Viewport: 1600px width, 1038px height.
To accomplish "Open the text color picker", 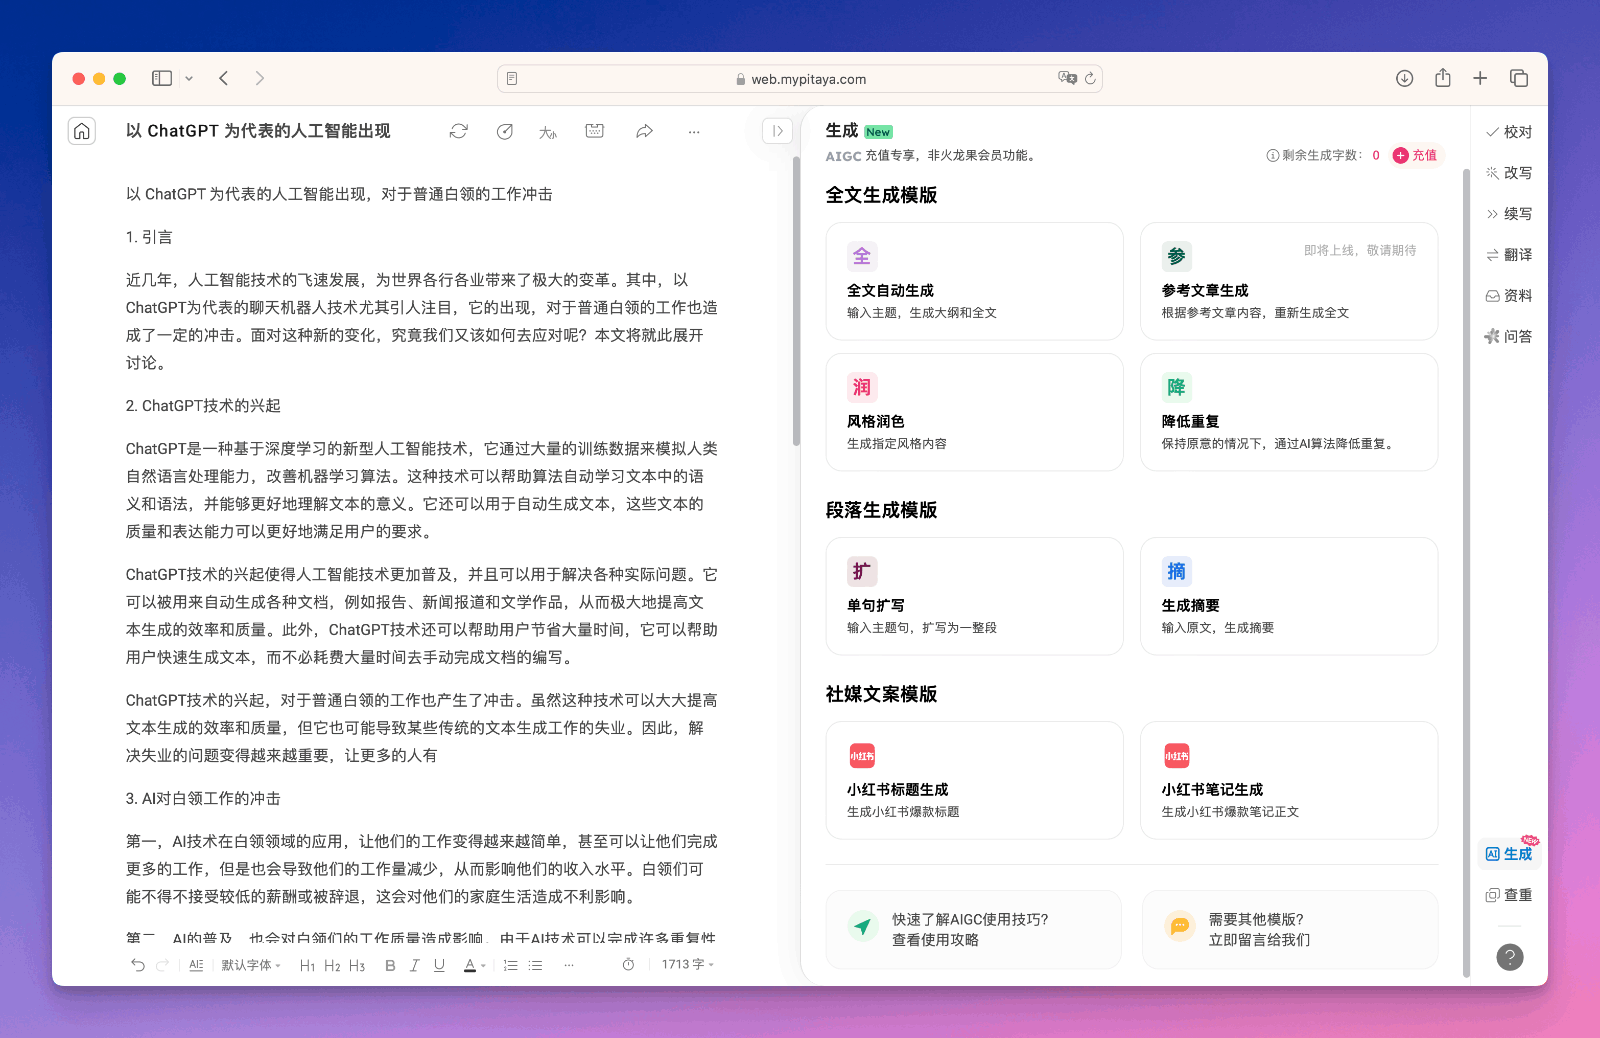I will point(470,965).
